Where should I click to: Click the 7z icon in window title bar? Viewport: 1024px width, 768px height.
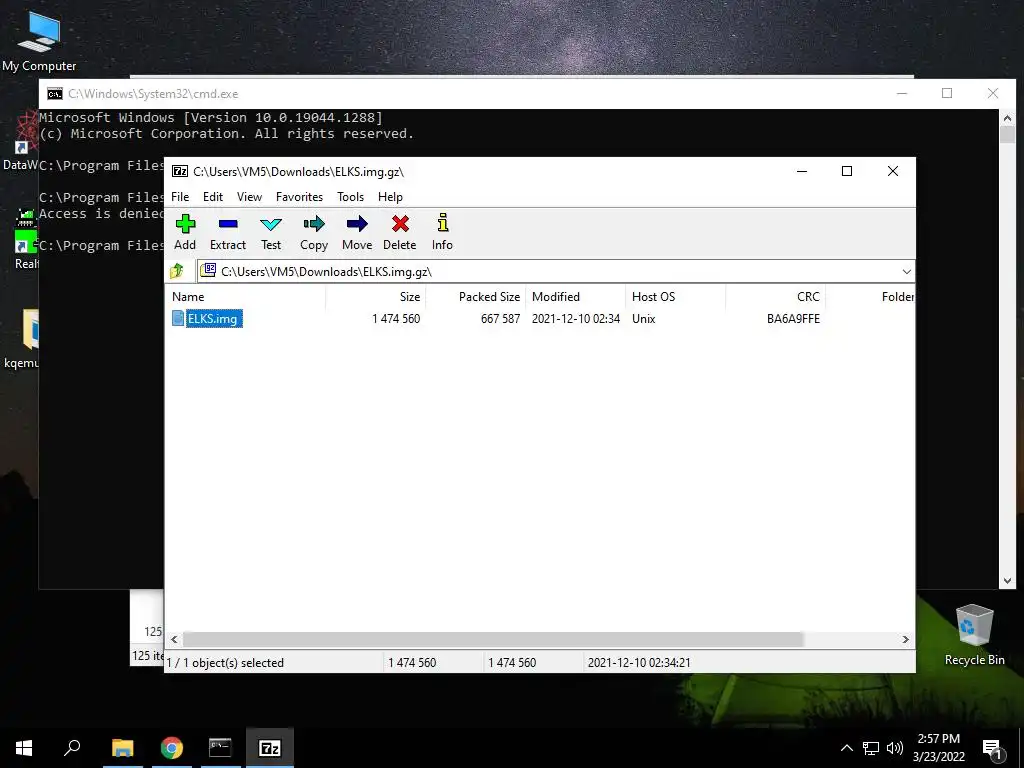tap(180, 172)
